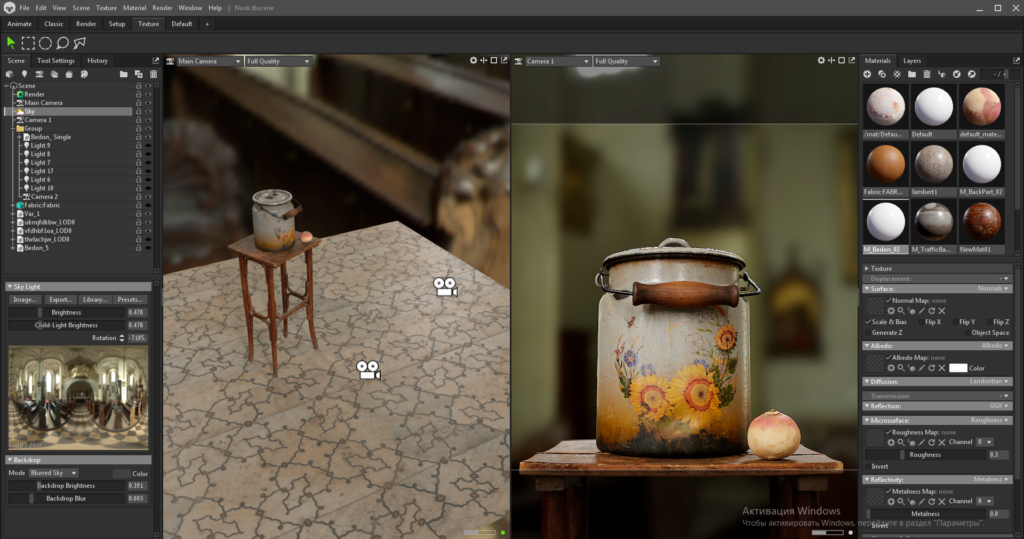Duplicate selected object in Scene panel
This screenshot has height=539, width=1024.
click(x=138, y=74)
